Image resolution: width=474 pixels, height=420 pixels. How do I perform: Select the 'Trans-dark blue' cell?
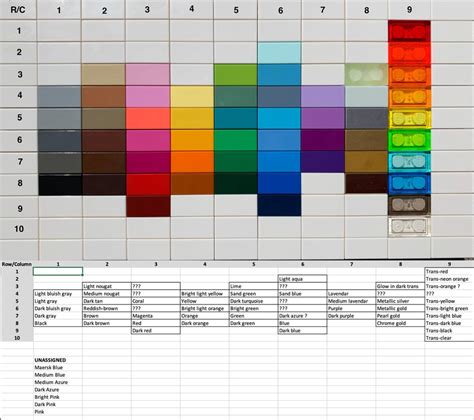pos(449,323)
